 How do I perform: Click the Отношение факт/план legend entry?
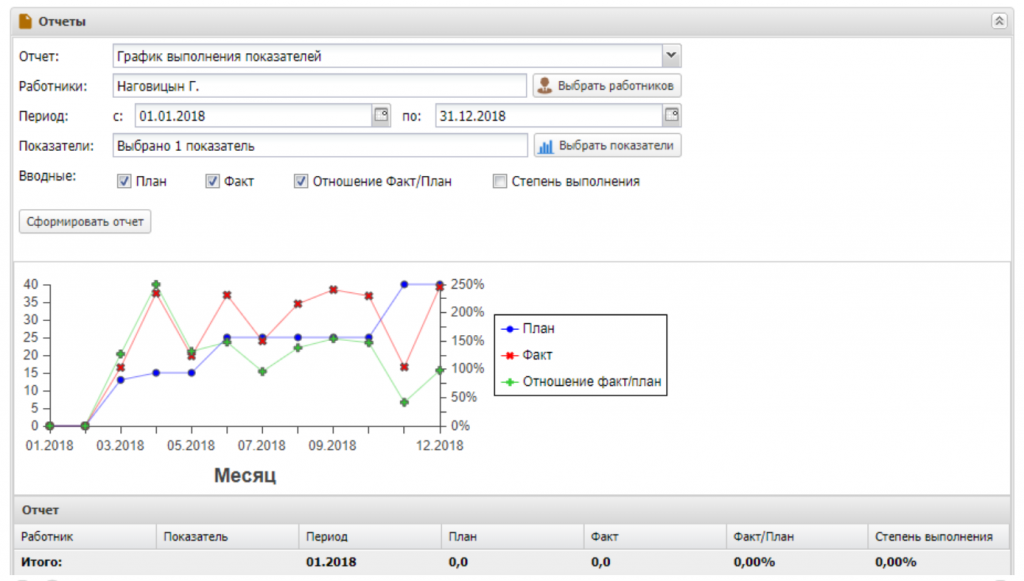pyautogui.click(x=581, y=382)
